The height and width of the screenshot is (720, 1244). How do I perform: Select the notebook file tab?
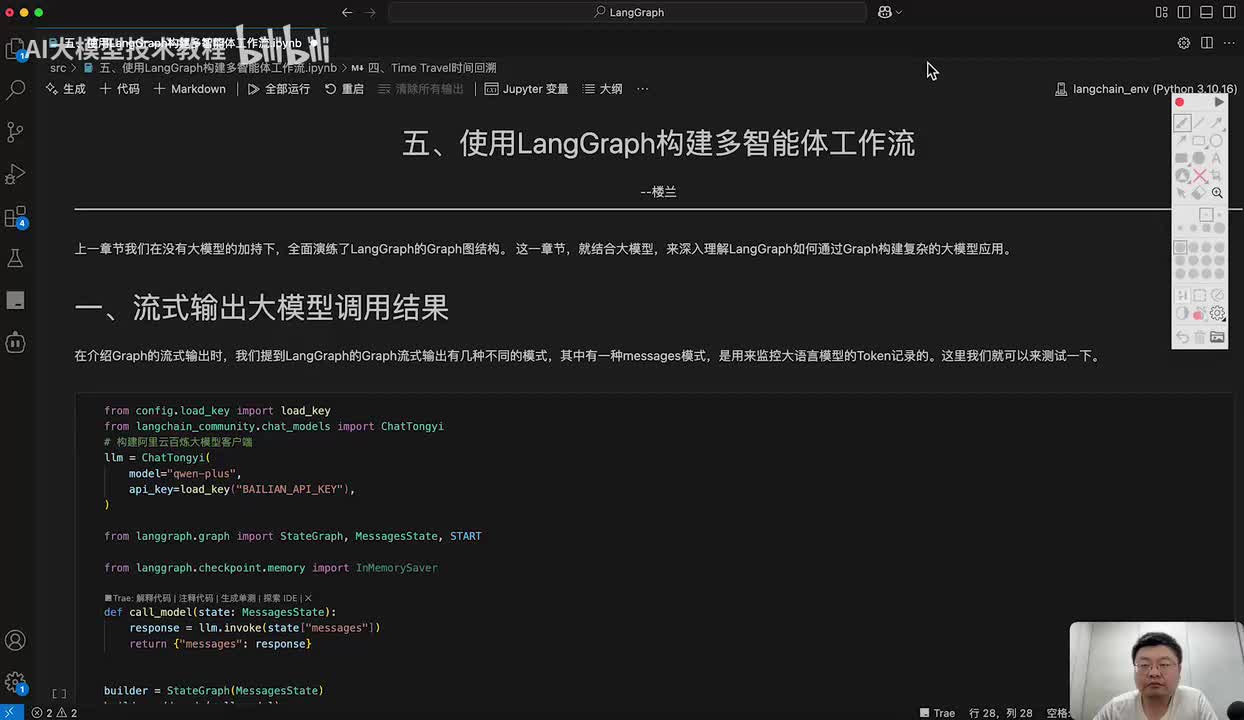(185, 44)
